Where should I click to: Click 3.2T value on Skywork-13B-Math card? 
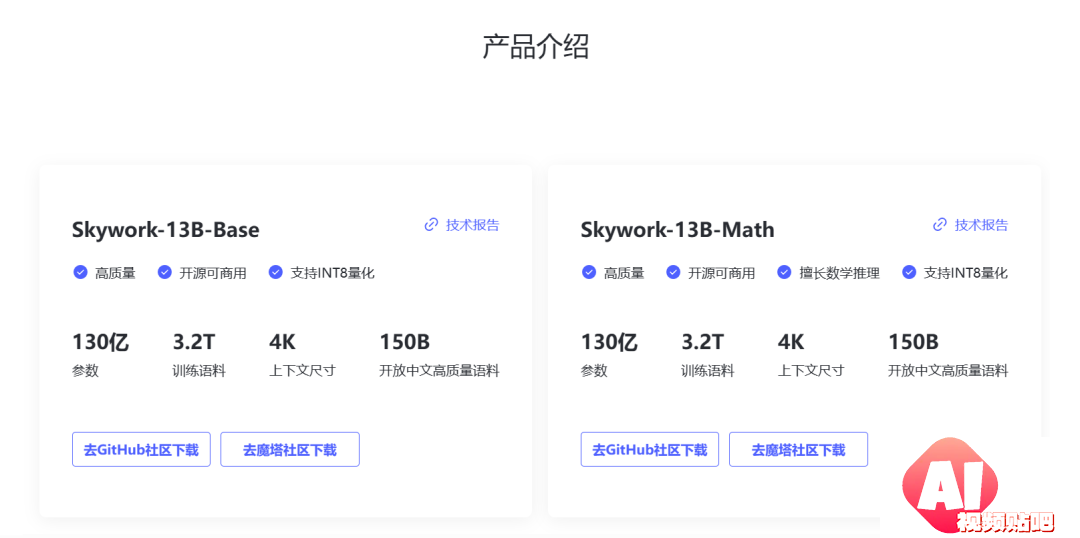coord(703,341)
